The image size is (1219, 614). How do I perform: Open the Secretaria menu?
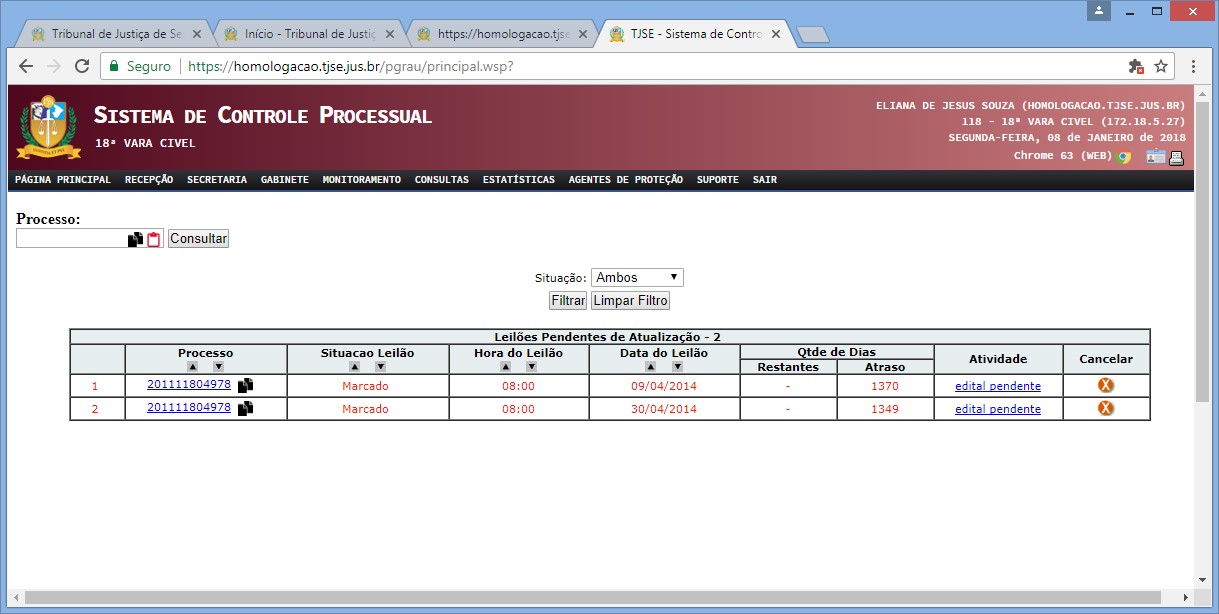216,180
